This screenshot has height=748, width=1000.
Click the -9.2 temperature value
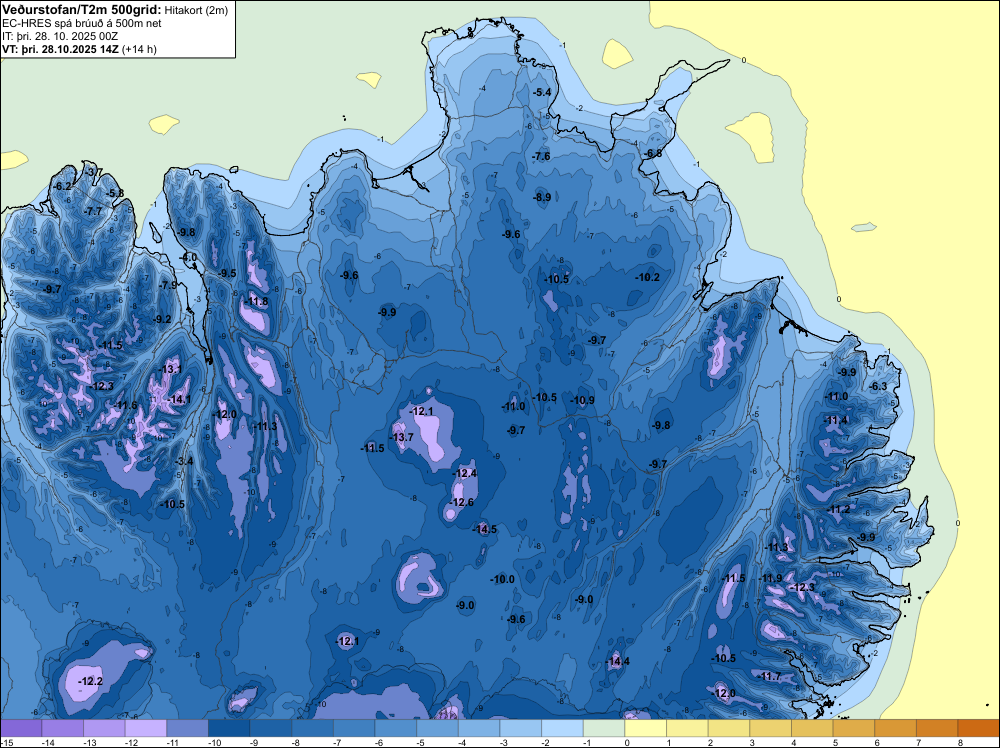[x=163, y=319]
